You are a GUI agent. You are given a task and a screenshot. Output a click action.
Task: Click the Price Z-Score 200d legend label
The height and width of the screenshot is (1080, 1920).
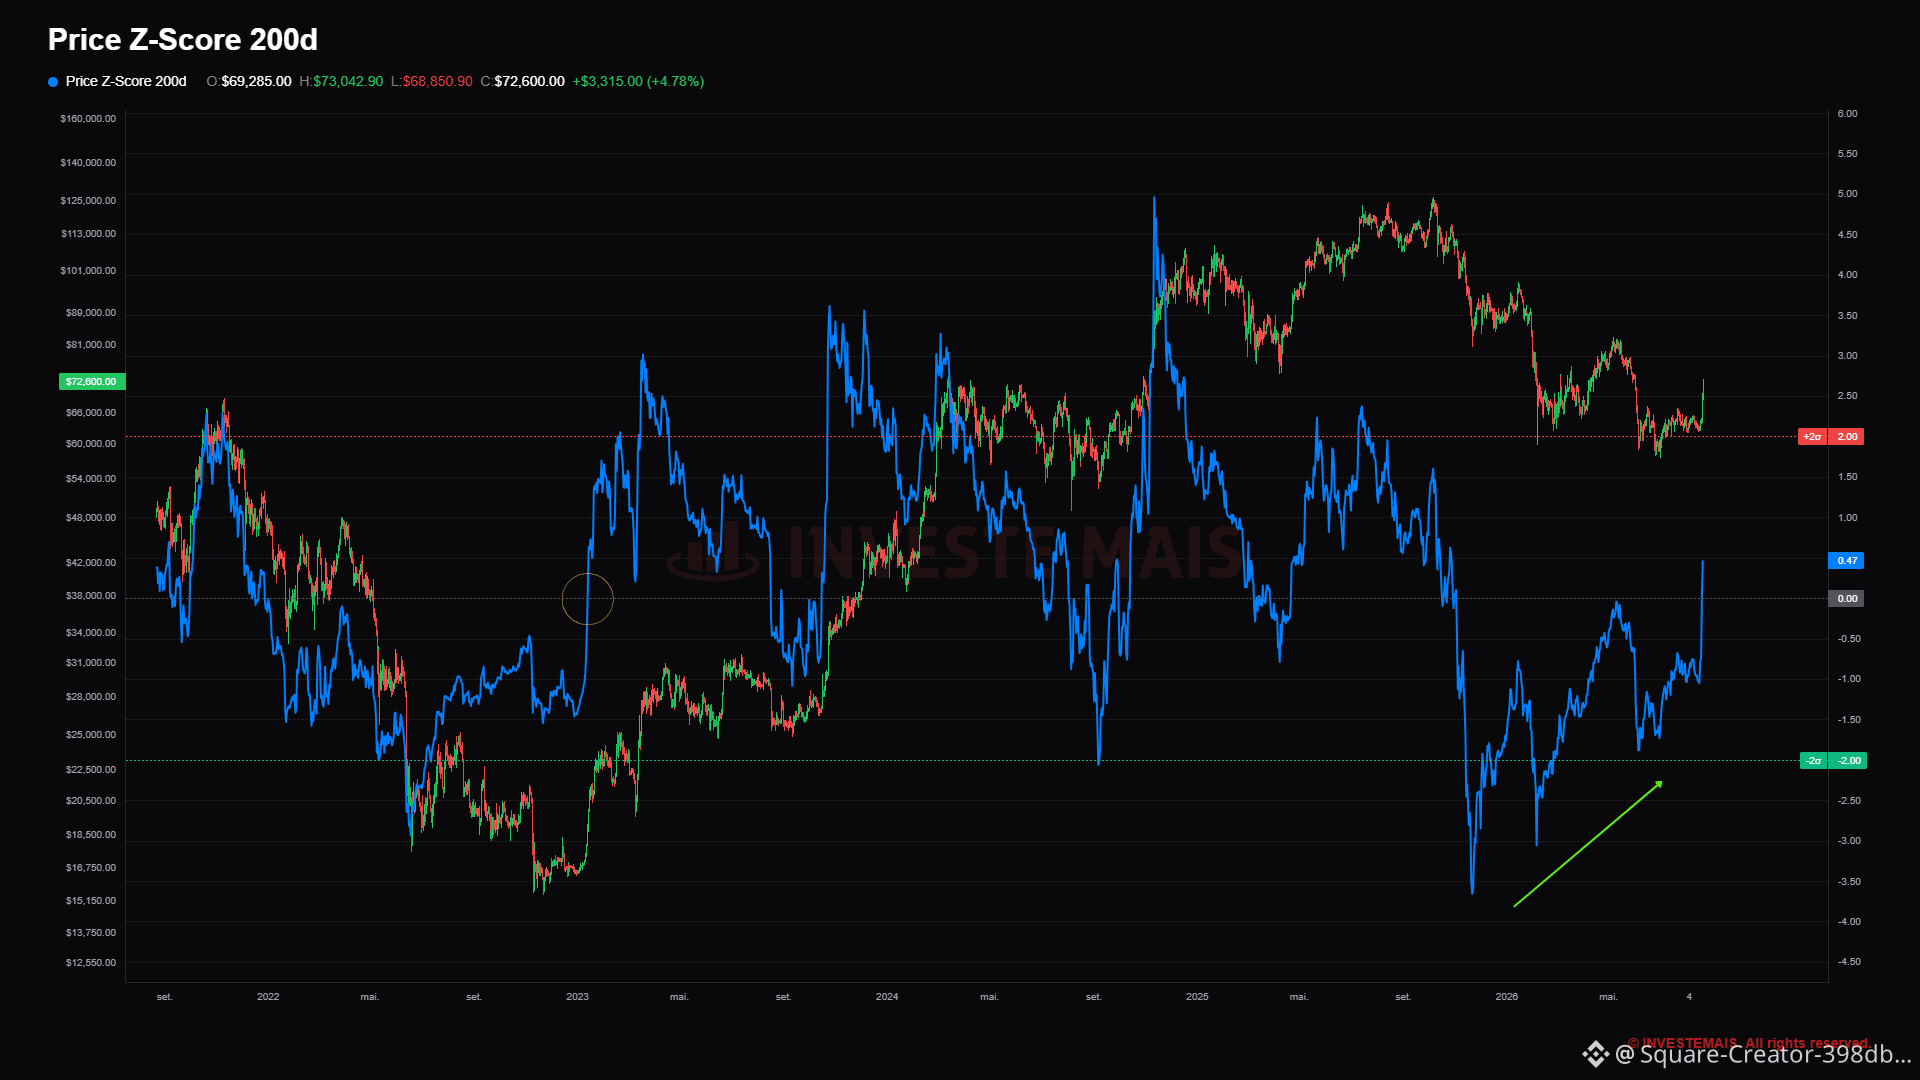pyautogui.click(x=126, y=82)
